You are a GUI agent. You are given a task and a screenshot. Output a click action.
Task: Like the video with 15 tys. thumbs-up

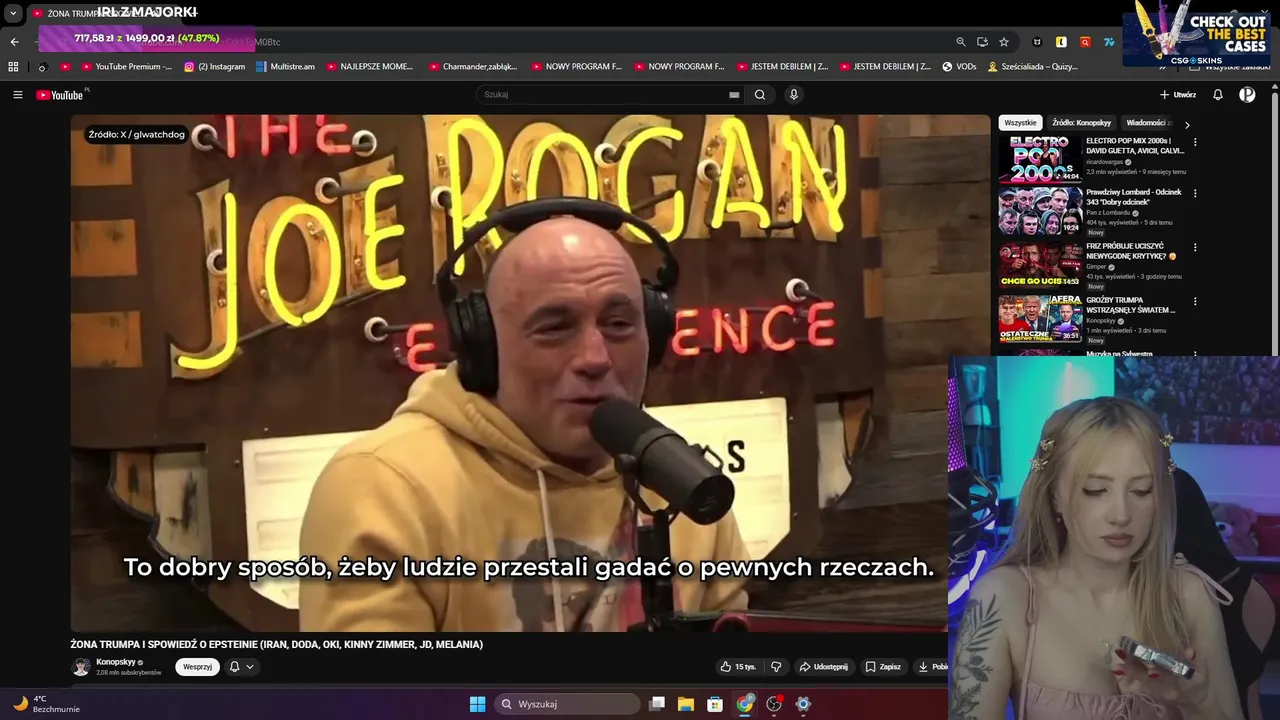tap(738, 667)
